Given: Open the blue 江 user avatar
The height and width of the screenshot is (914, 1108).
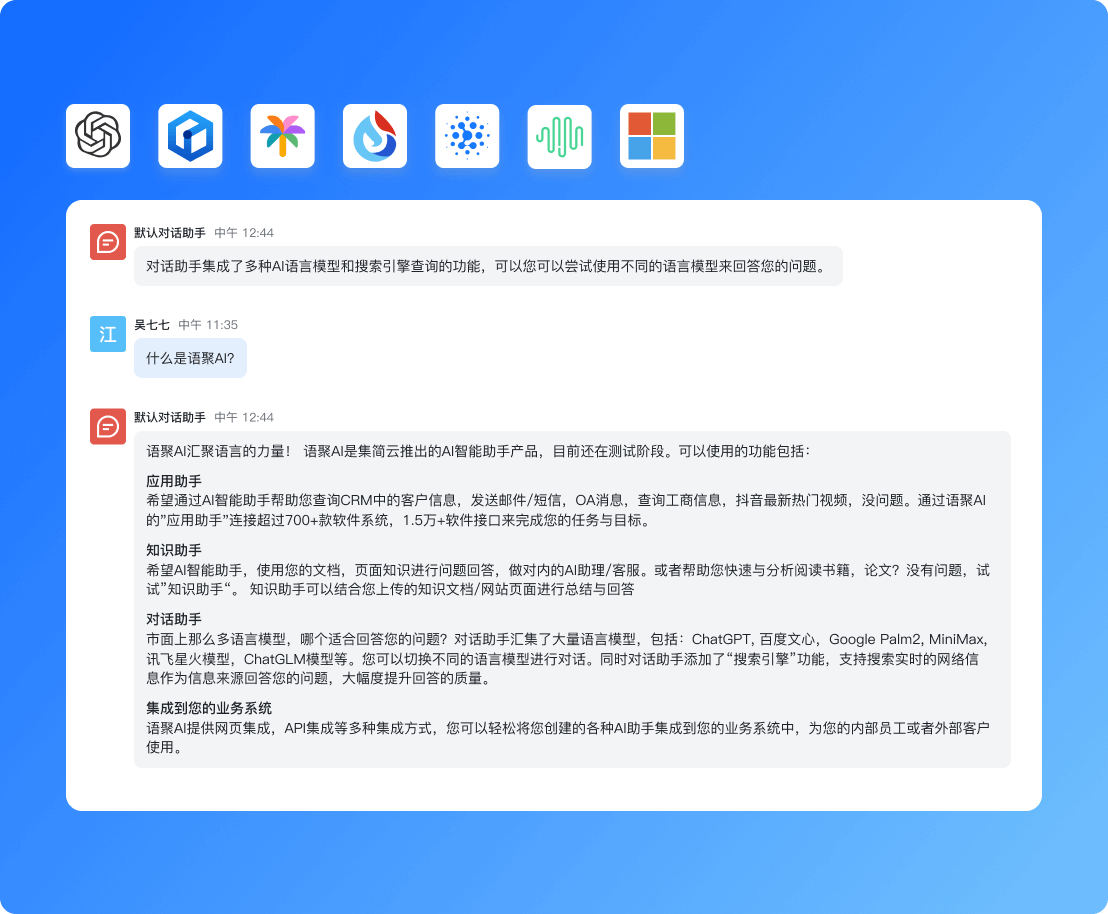Looking at the screenshot, I should (108, 334).
